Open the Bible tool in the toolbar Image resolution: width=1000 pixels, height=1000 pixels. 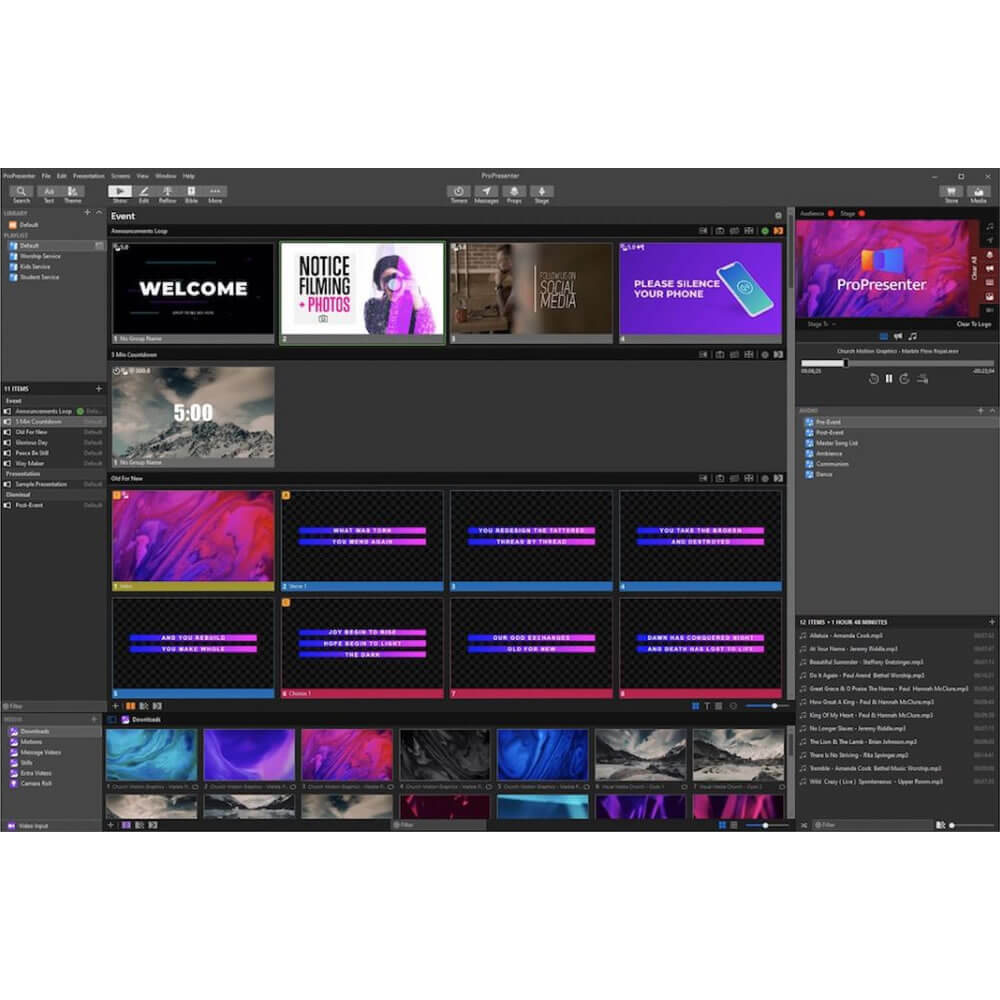point(190,192)
